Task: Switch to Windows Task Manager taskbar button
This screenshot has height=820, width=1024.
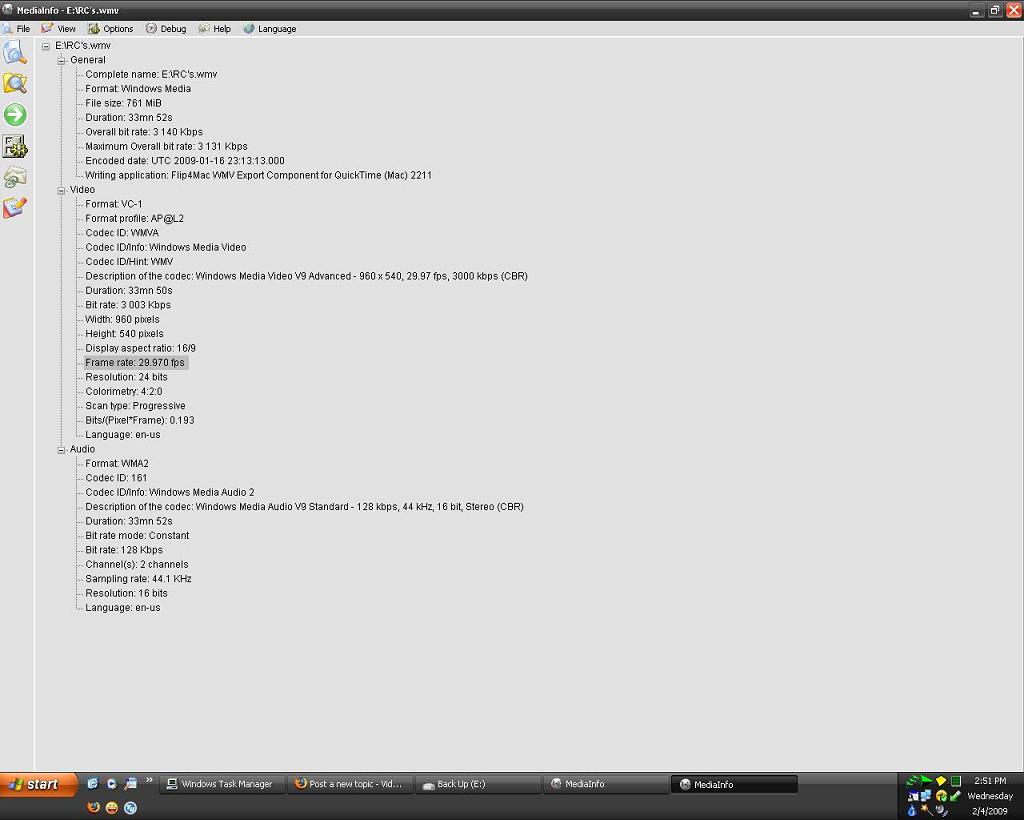Action: click(x=222, y=784)
